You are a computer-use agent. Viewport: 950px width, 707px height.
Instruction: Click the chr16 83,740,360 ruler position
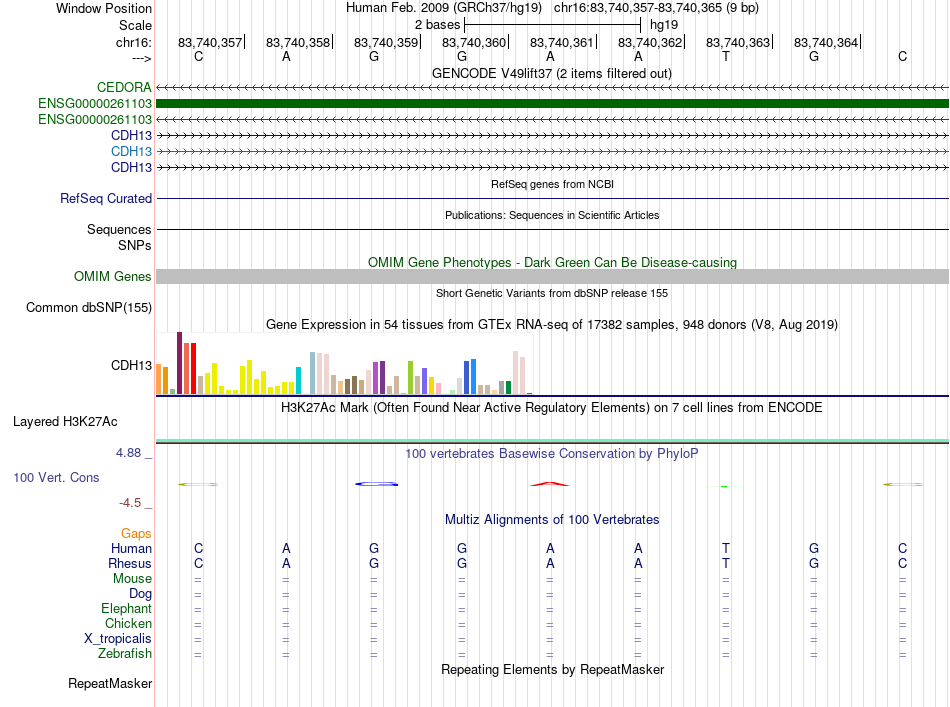click(x=474, y=42)
